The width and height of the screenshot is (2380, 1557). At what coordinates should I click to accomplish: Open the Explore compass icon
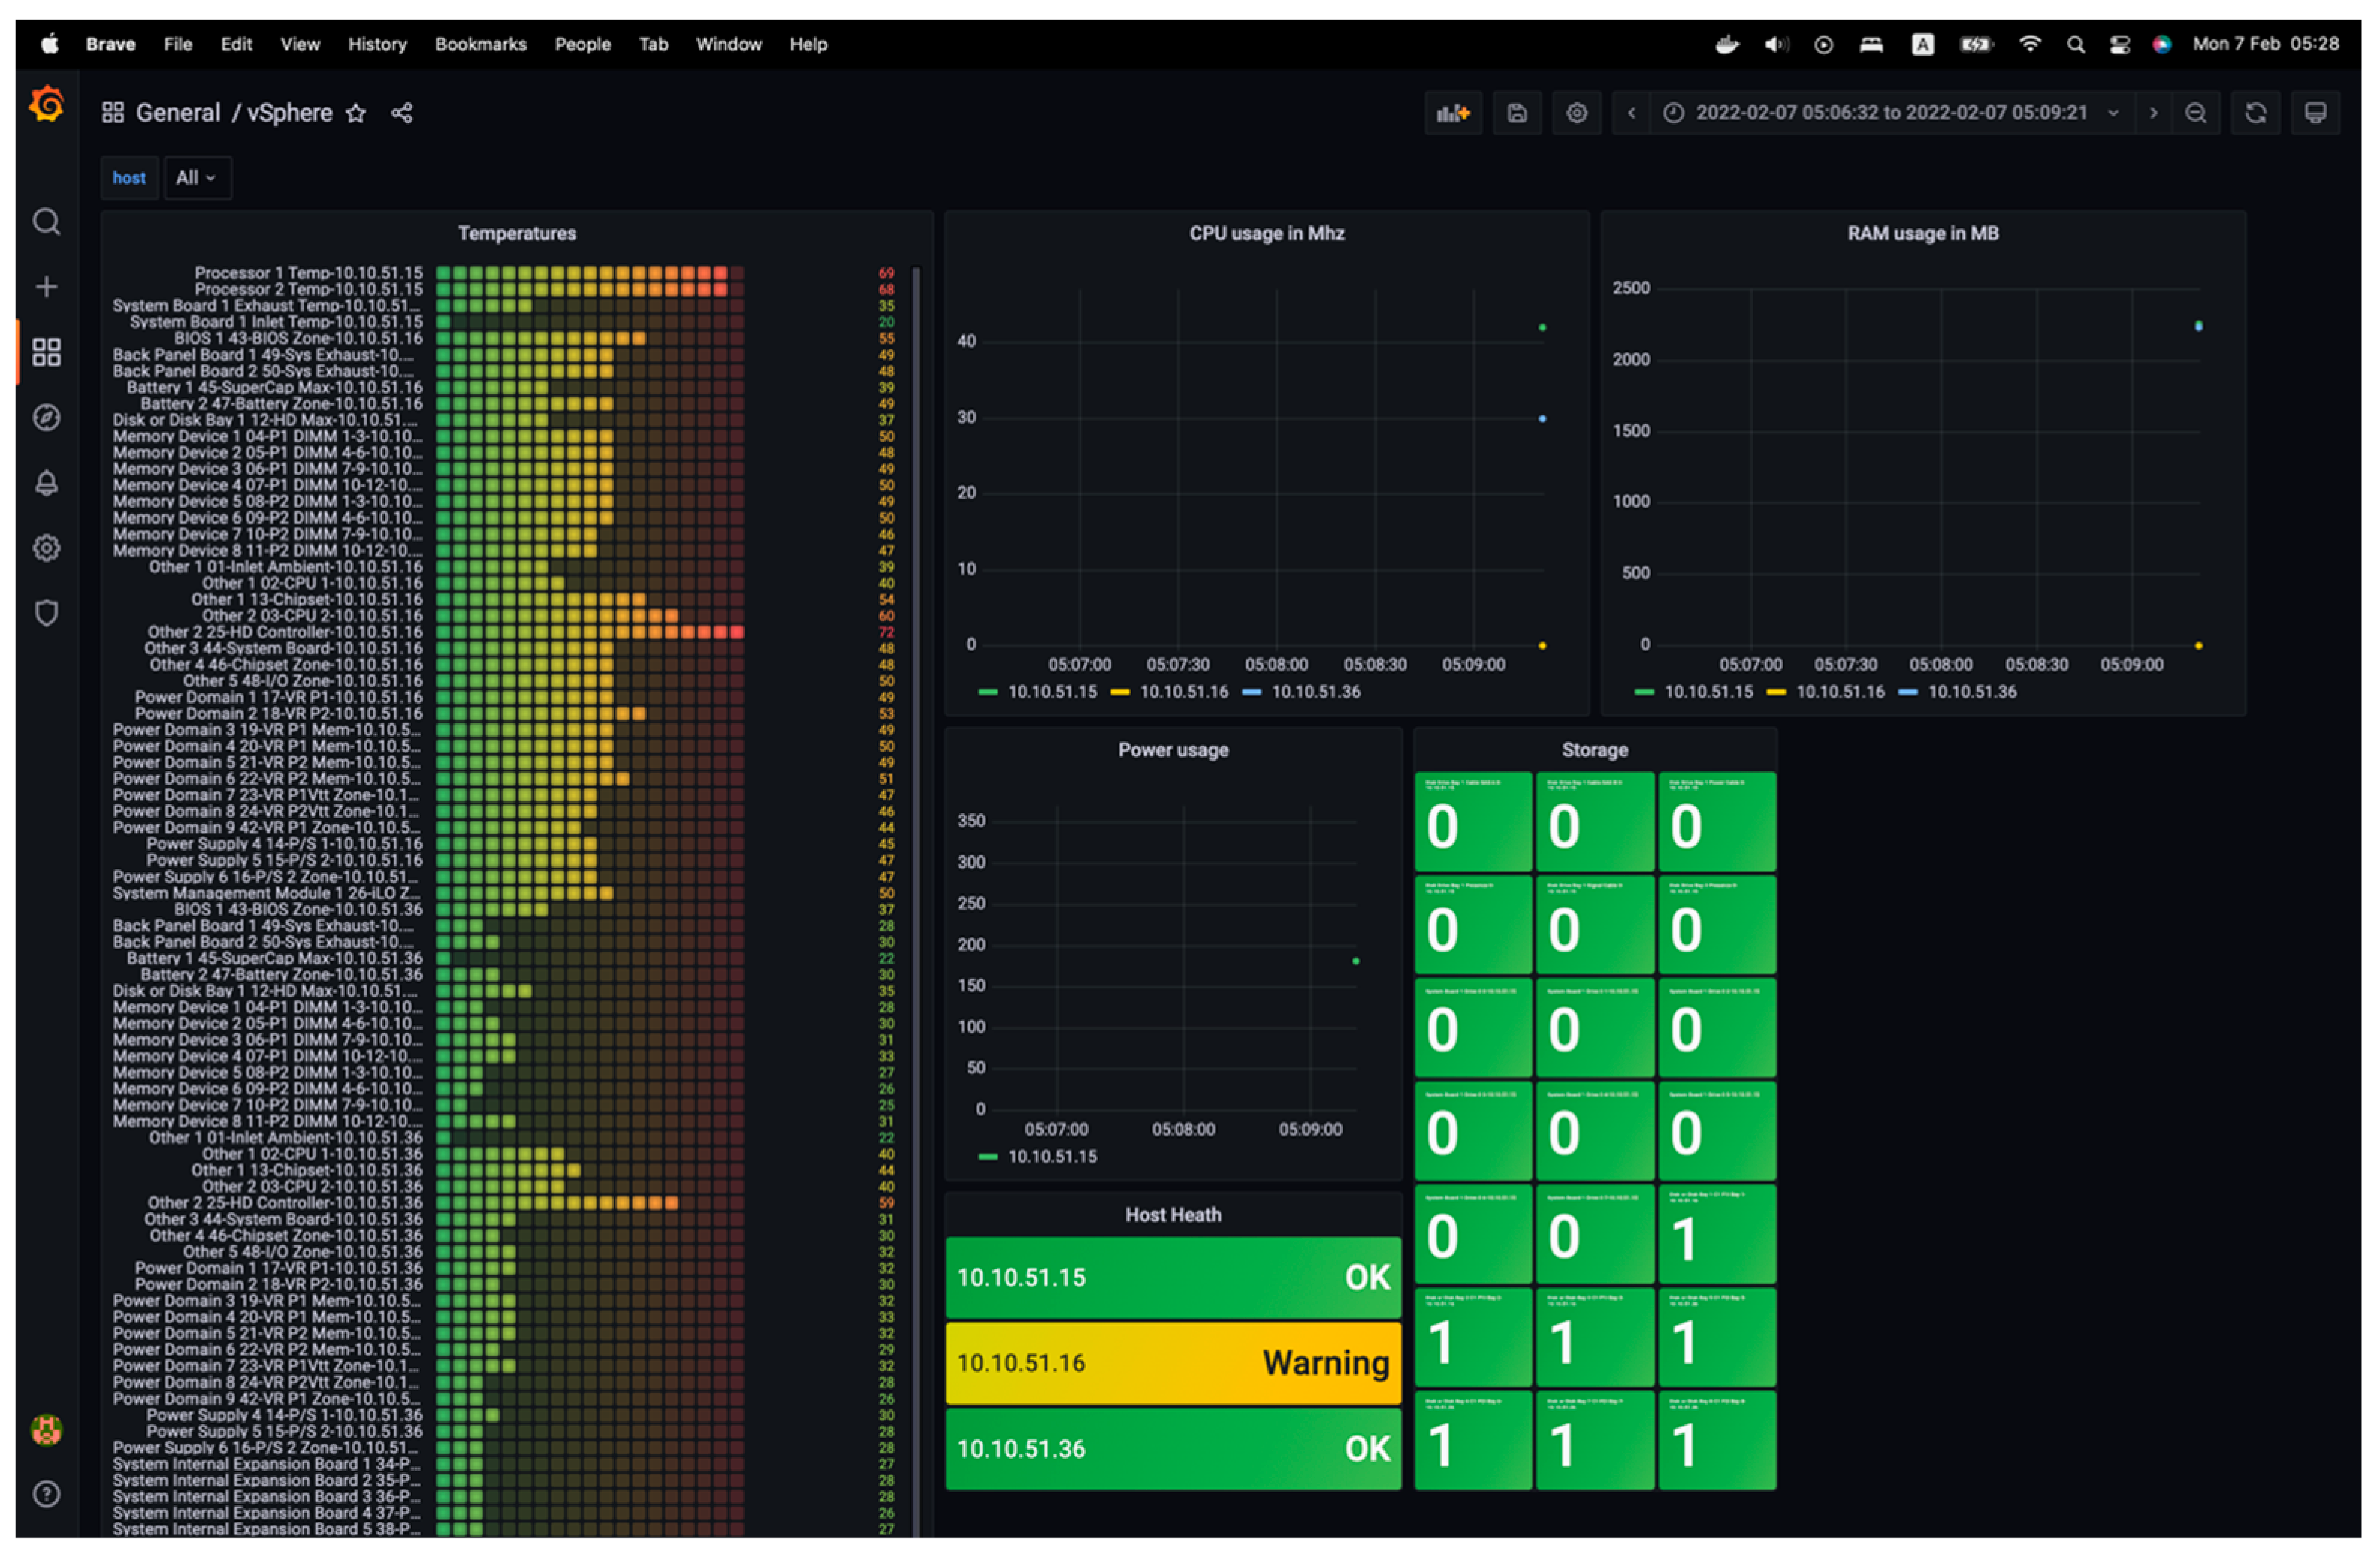click(46, 417)
